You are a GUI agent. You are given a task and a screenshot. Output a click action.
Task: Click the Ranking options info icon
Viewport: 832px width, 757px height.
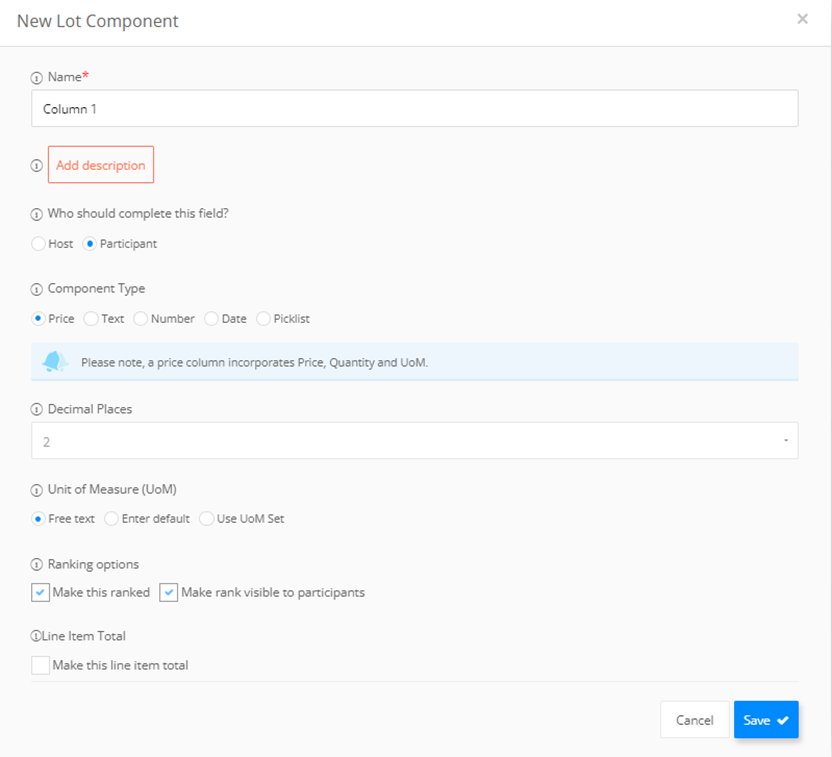coord(36,564)
